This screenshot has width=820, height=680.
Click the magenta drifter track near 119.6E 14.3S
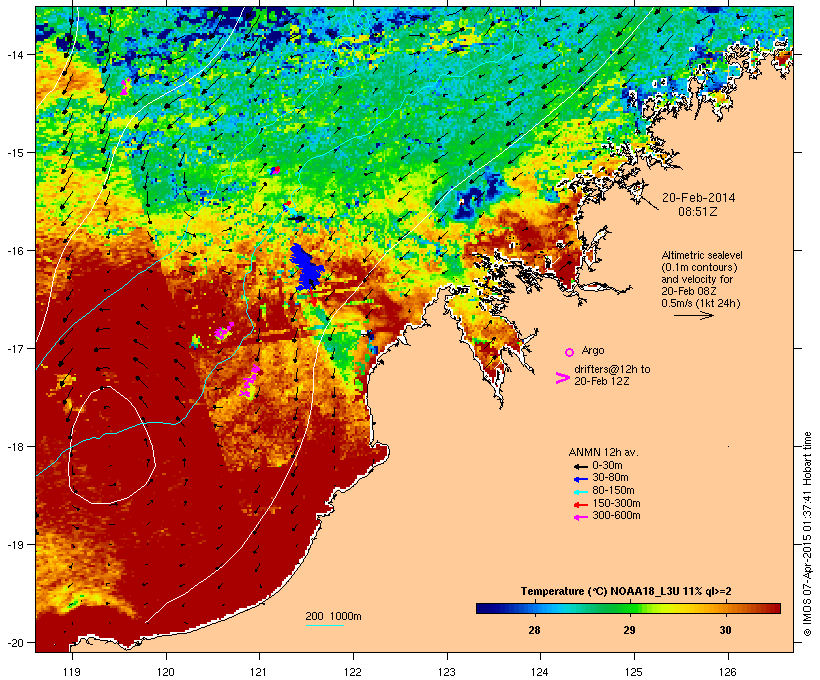tap(126, 86)
